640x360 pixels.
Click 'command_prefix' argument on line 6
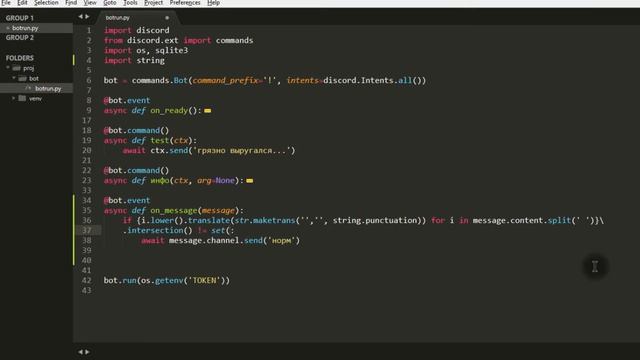coord(225,80)
